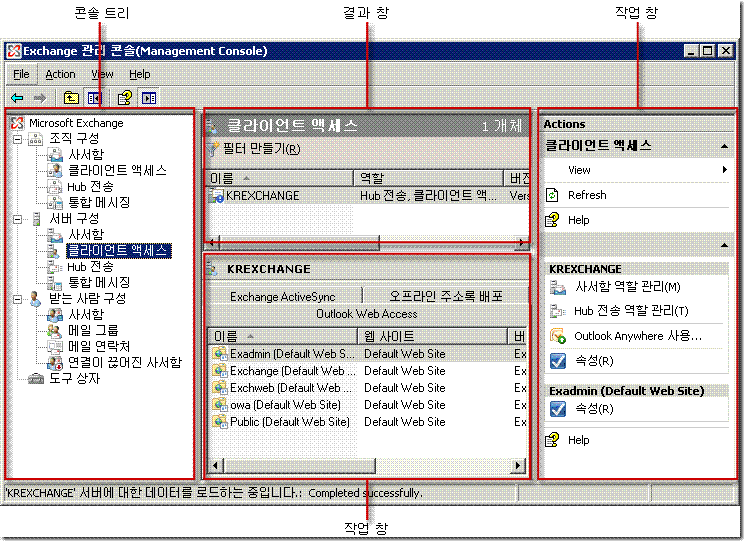Viewport: 744px width, 541px height.
Task: Select the Exchweb (Default Web...) row
Action: coord(369,388)
